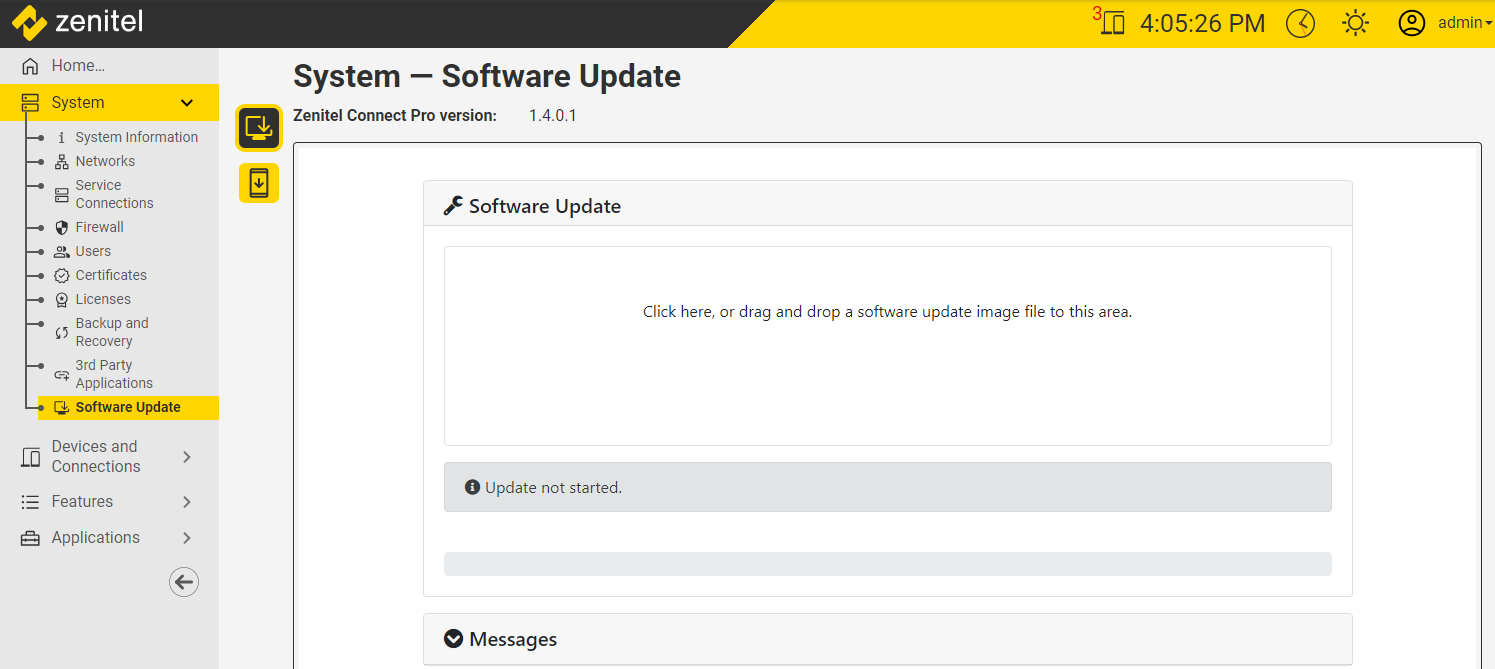Click the info icon in update status

pyautogui.click(x=472, y=487)
